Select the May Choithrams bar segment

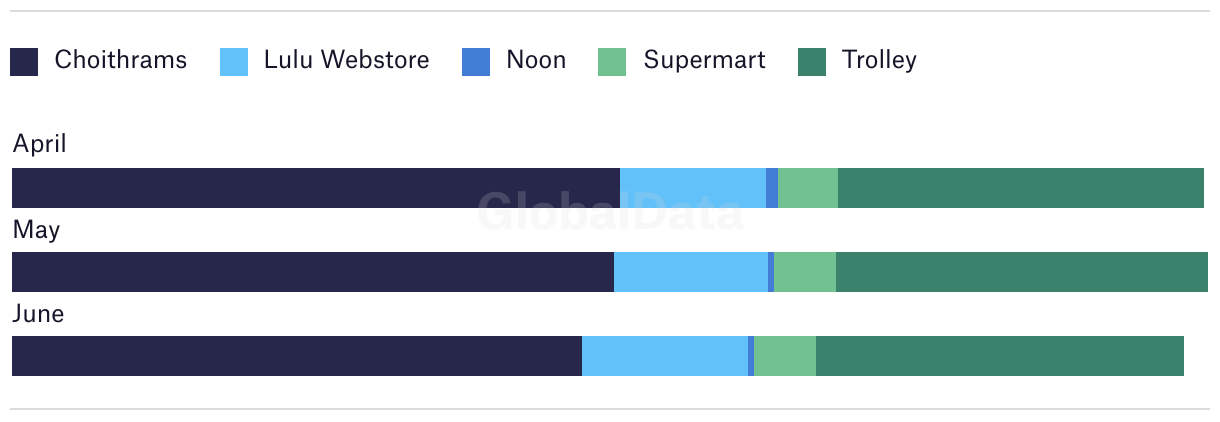pos(313,272)
